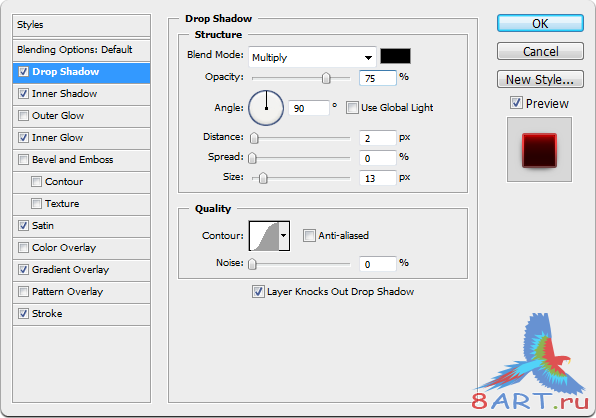Image resolution: width=596 pixels, height=418 pixels.
Task: Click the contour curve thumbnail
Action: click(264, 236)
